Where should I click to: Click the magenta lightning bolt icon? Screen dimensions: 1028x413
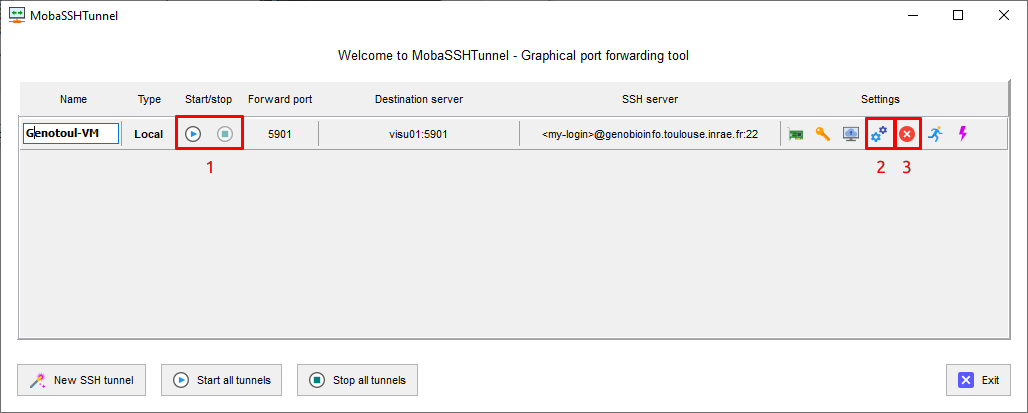coord(962,134)
